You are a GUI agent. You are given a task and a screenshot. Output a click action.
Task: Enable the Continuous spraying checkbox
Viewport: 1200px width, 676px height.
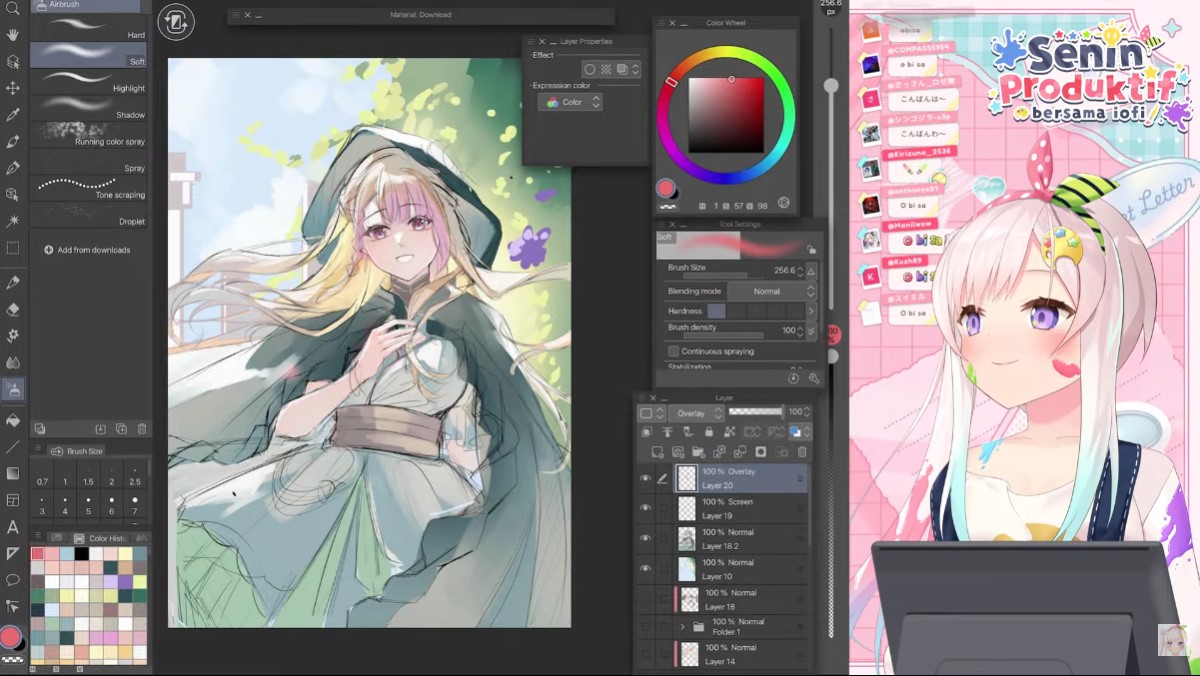673,351
